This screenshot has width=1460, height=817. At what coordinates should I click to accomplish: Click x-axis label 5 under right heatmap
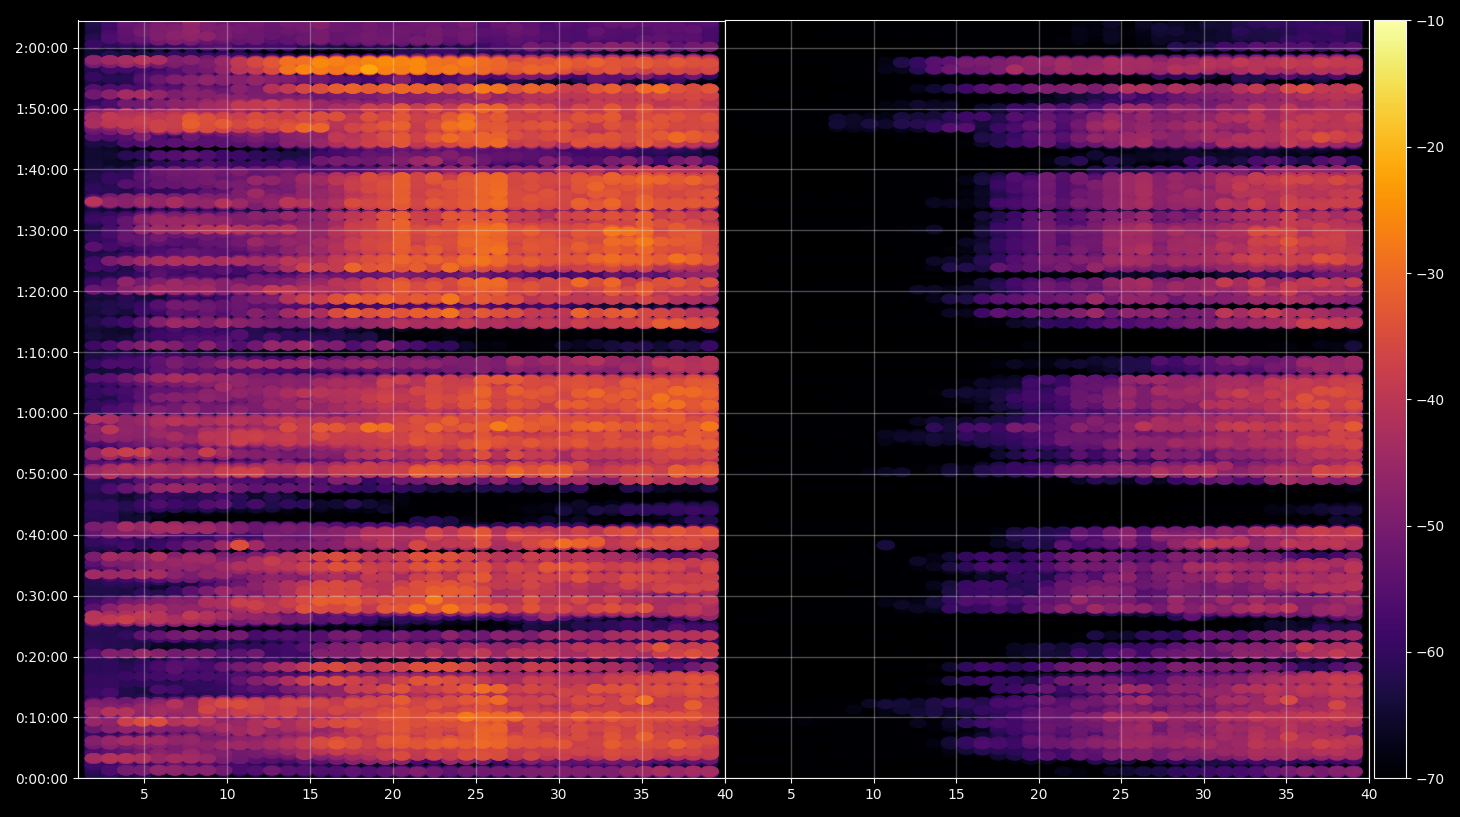[791, 795]
